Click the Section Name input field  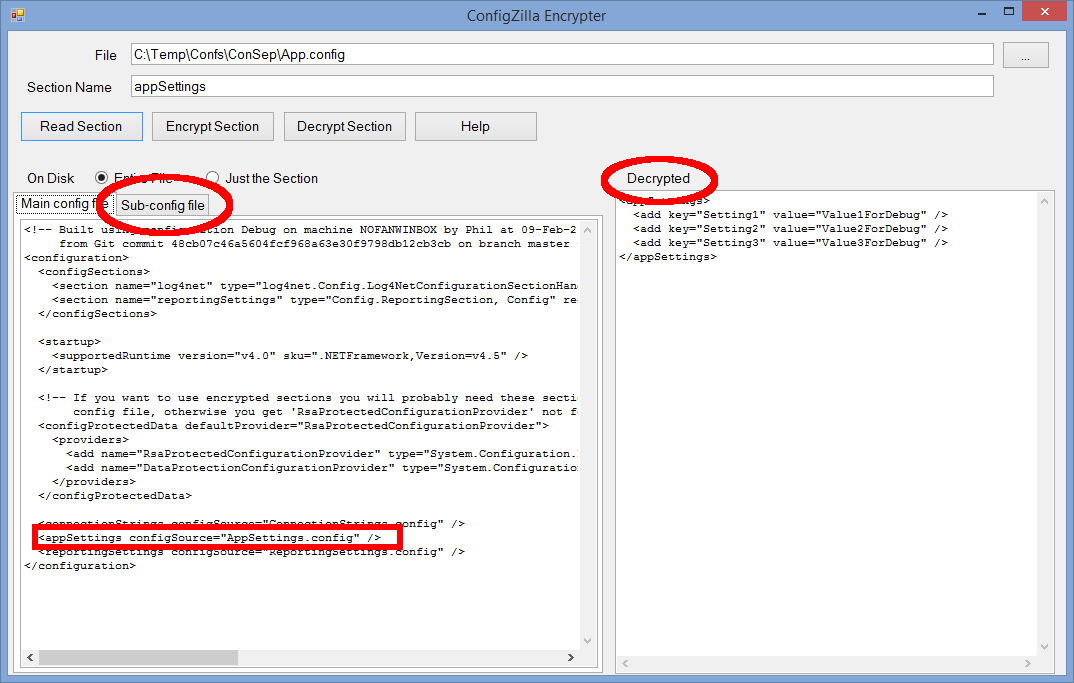pos(562,86)
